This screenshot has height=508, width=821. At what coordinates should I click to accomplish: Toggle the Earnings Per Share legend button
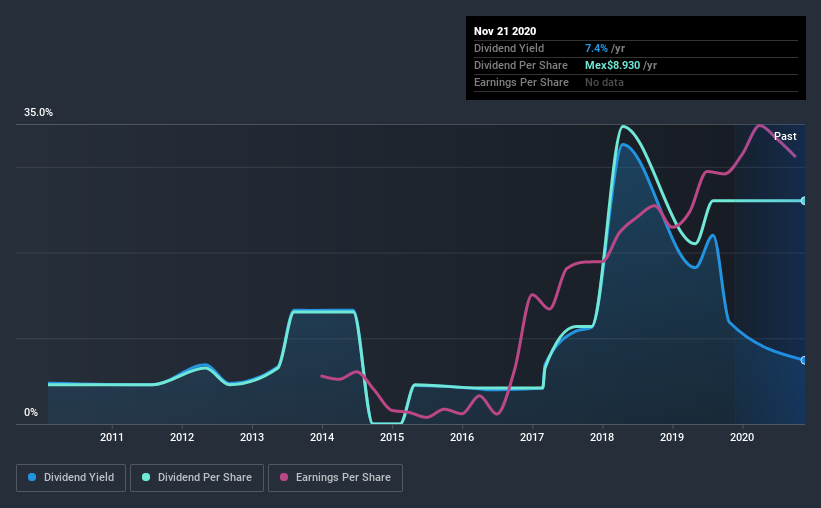click(336, 478)
